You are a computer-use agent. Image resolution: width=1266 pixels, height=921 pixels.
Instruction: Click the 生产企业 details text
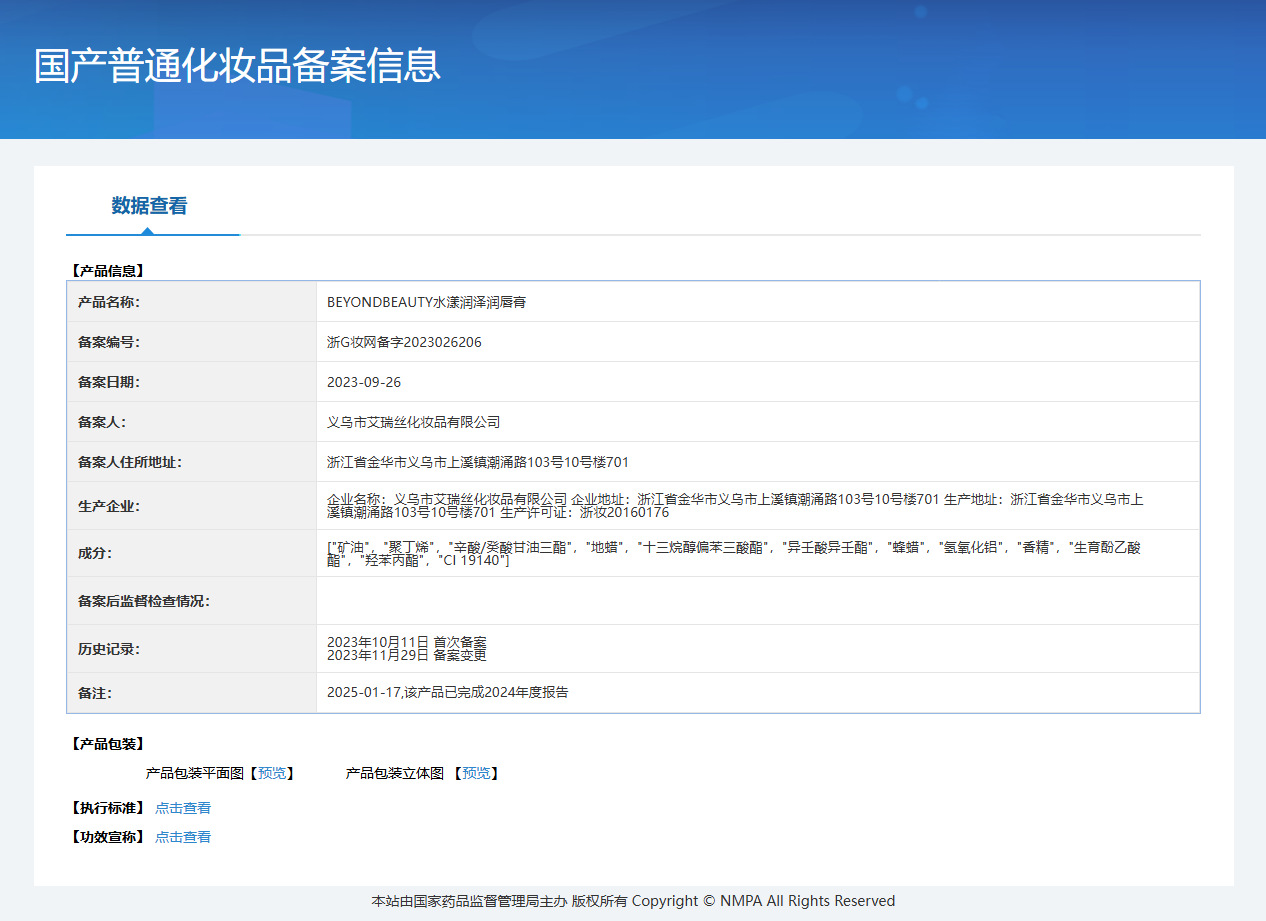click(x=735, y=506)
